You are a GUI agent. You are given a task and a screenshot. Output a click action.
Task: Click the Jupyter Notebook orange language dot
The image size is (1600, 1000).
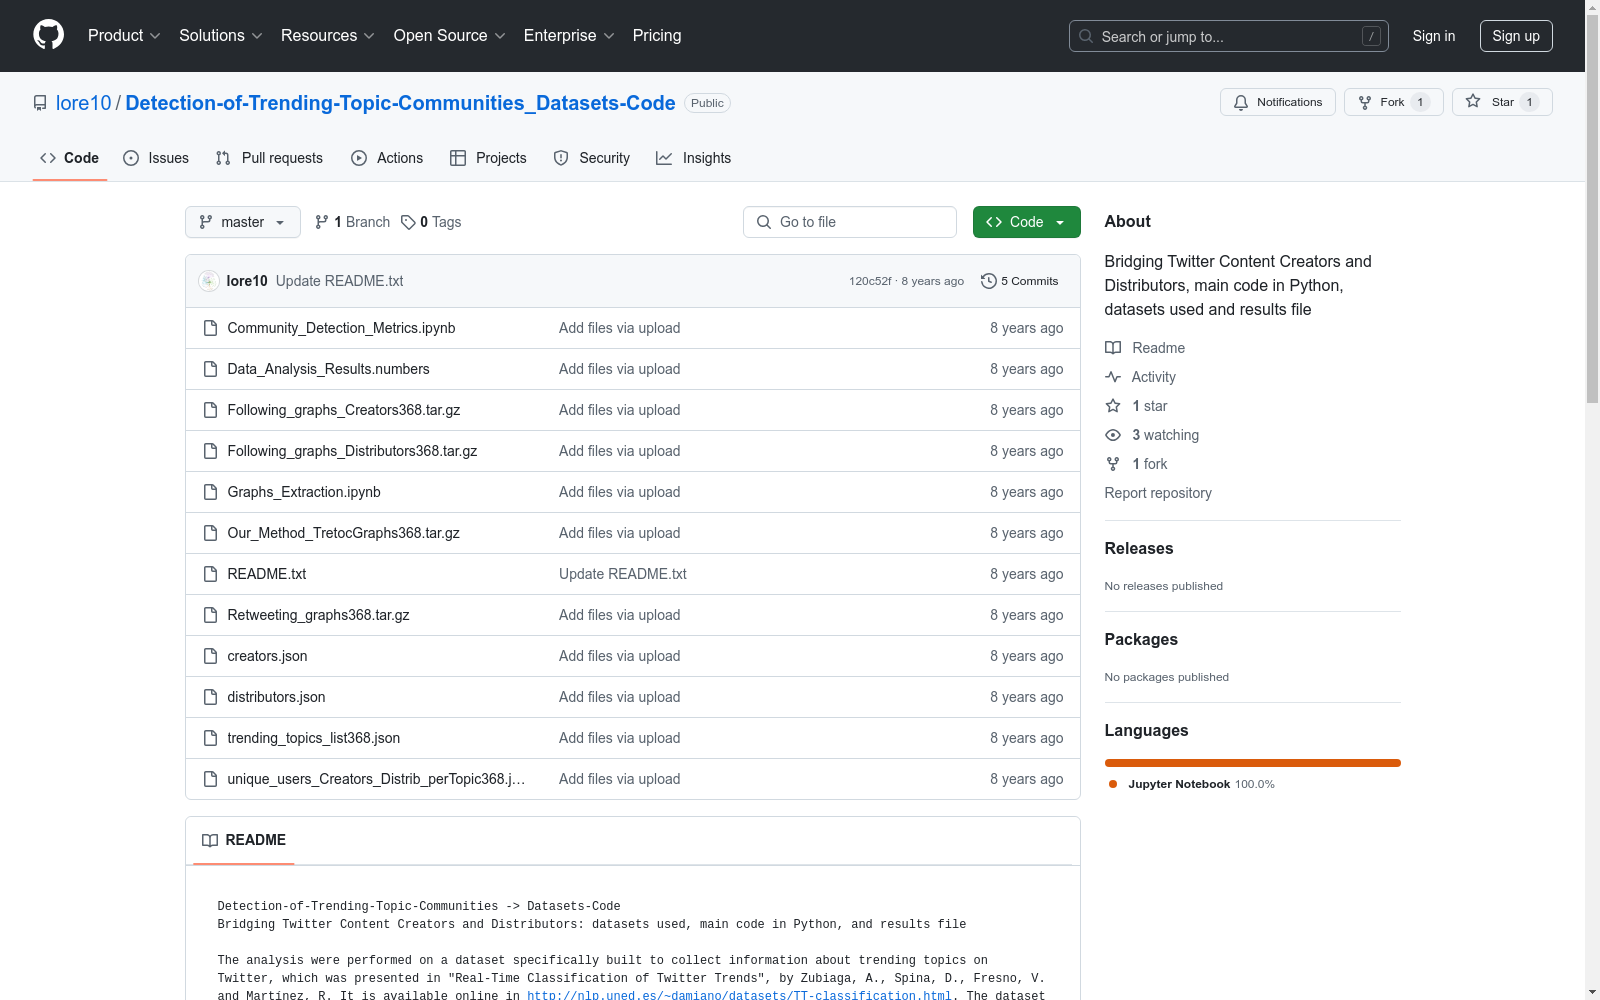click(1113, 784)
